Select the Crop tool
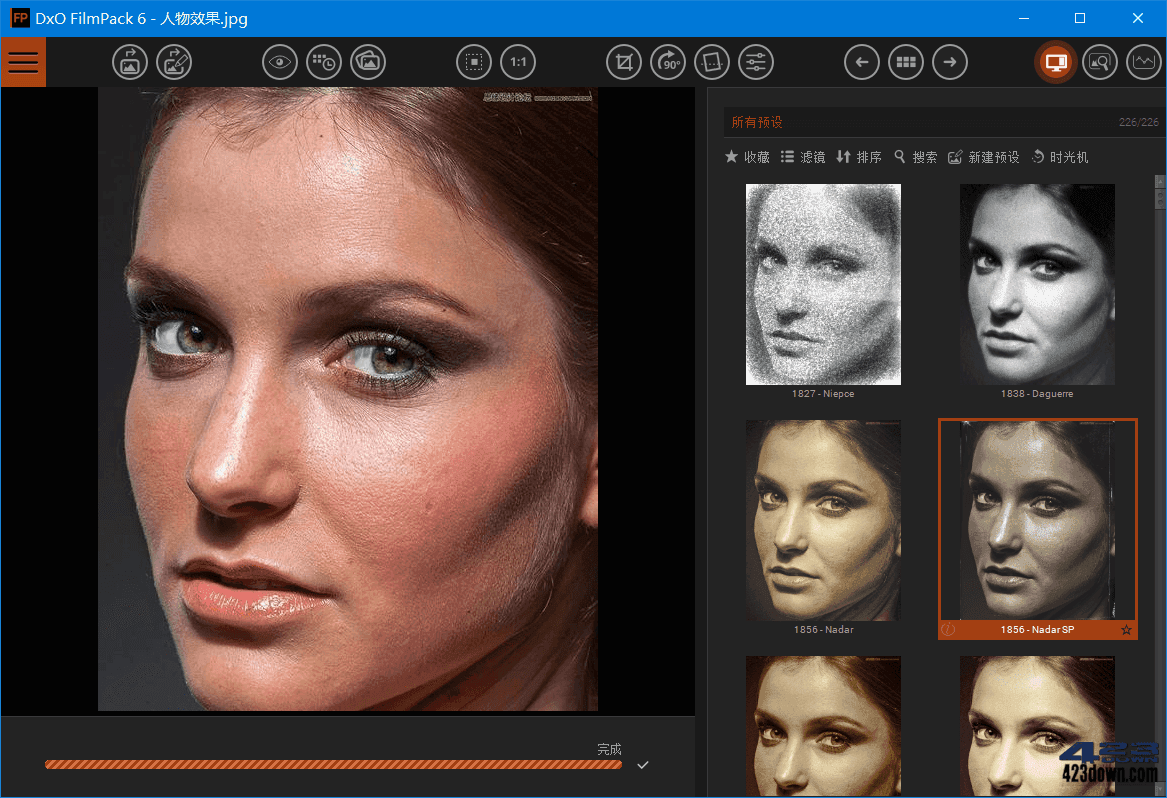The image size is (1167, 798). [624, 62]
